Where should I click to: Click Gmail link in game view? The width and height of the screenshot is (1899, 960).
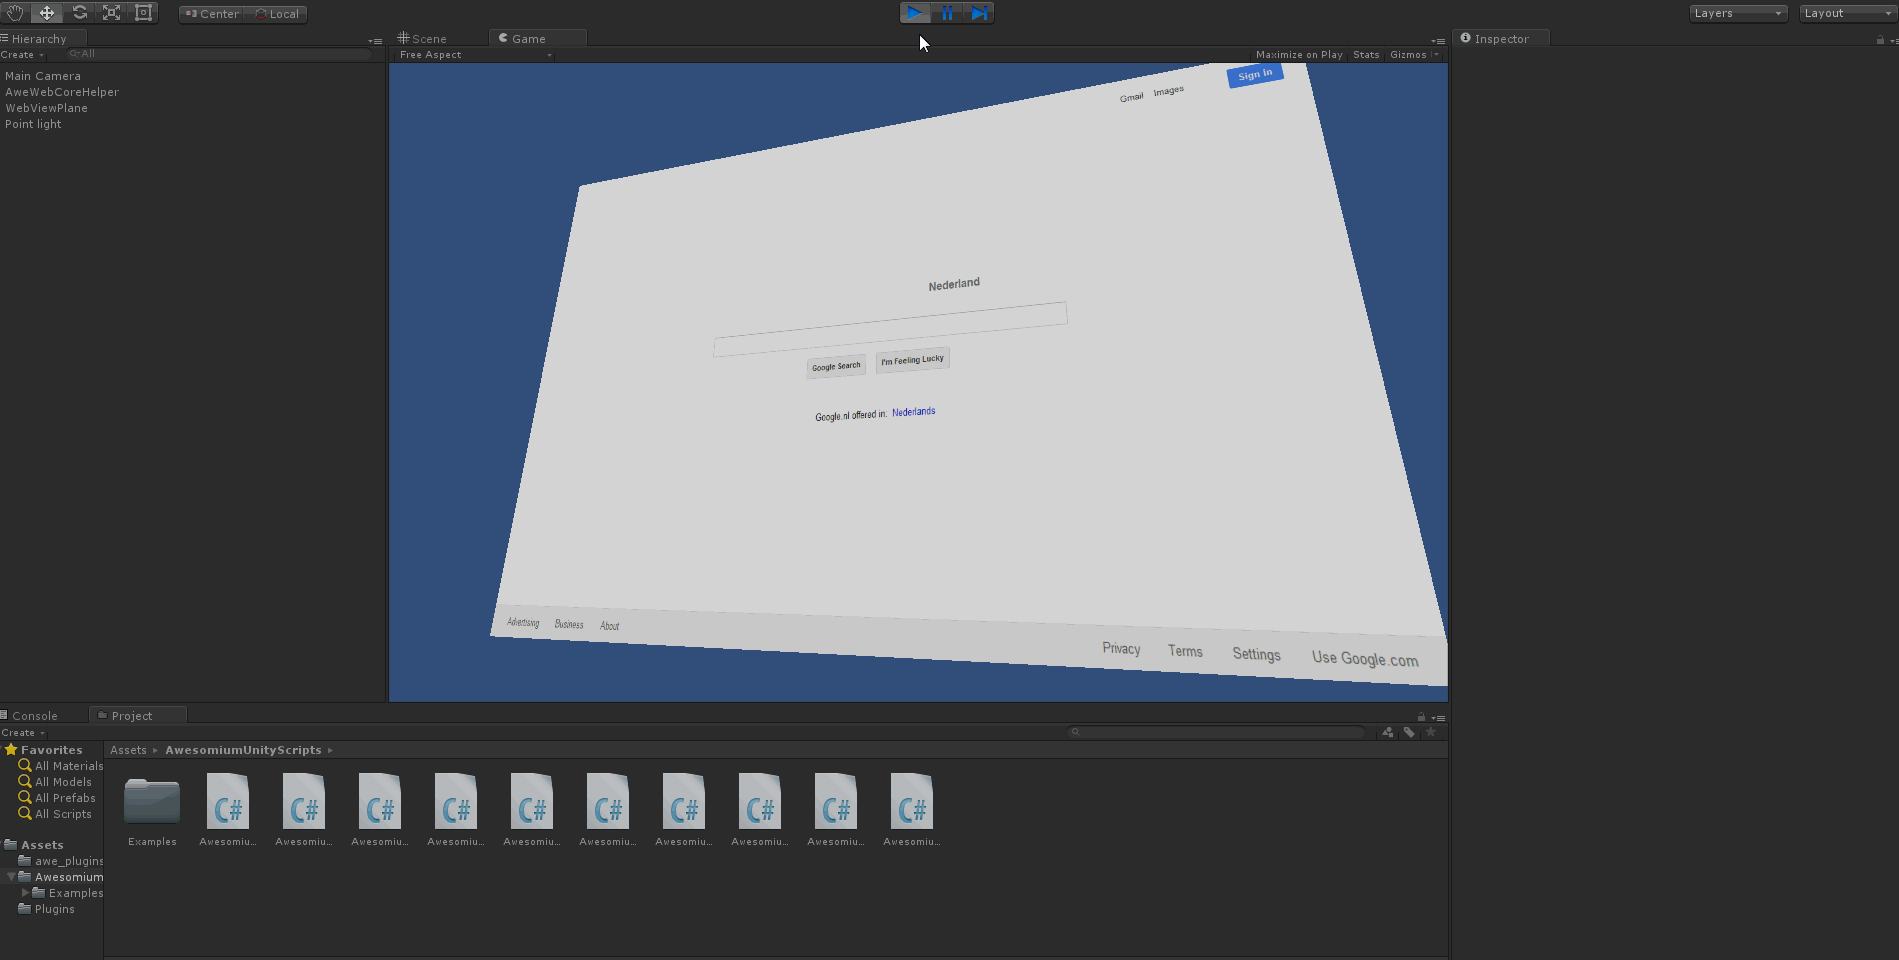point(1131,97)
